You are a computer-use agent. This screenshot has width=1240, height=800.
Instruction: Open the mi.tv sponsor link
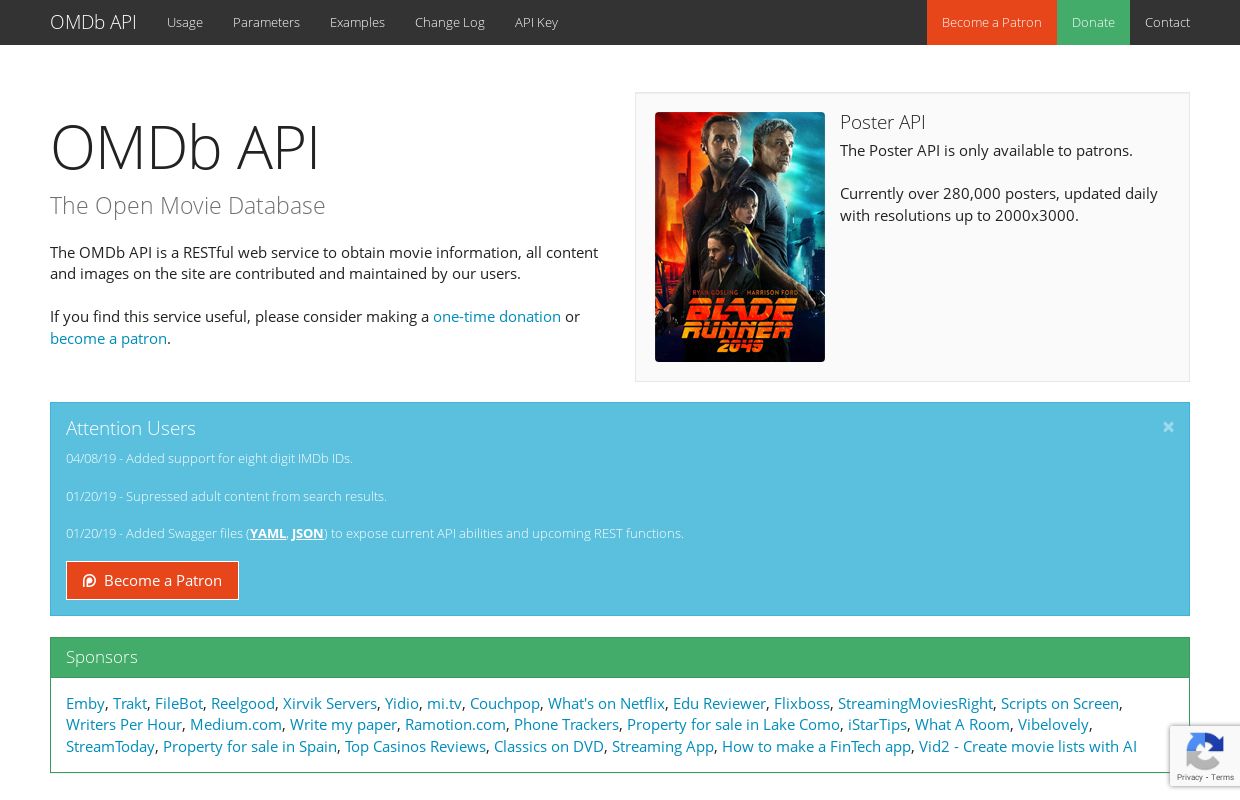pos(444,703)
